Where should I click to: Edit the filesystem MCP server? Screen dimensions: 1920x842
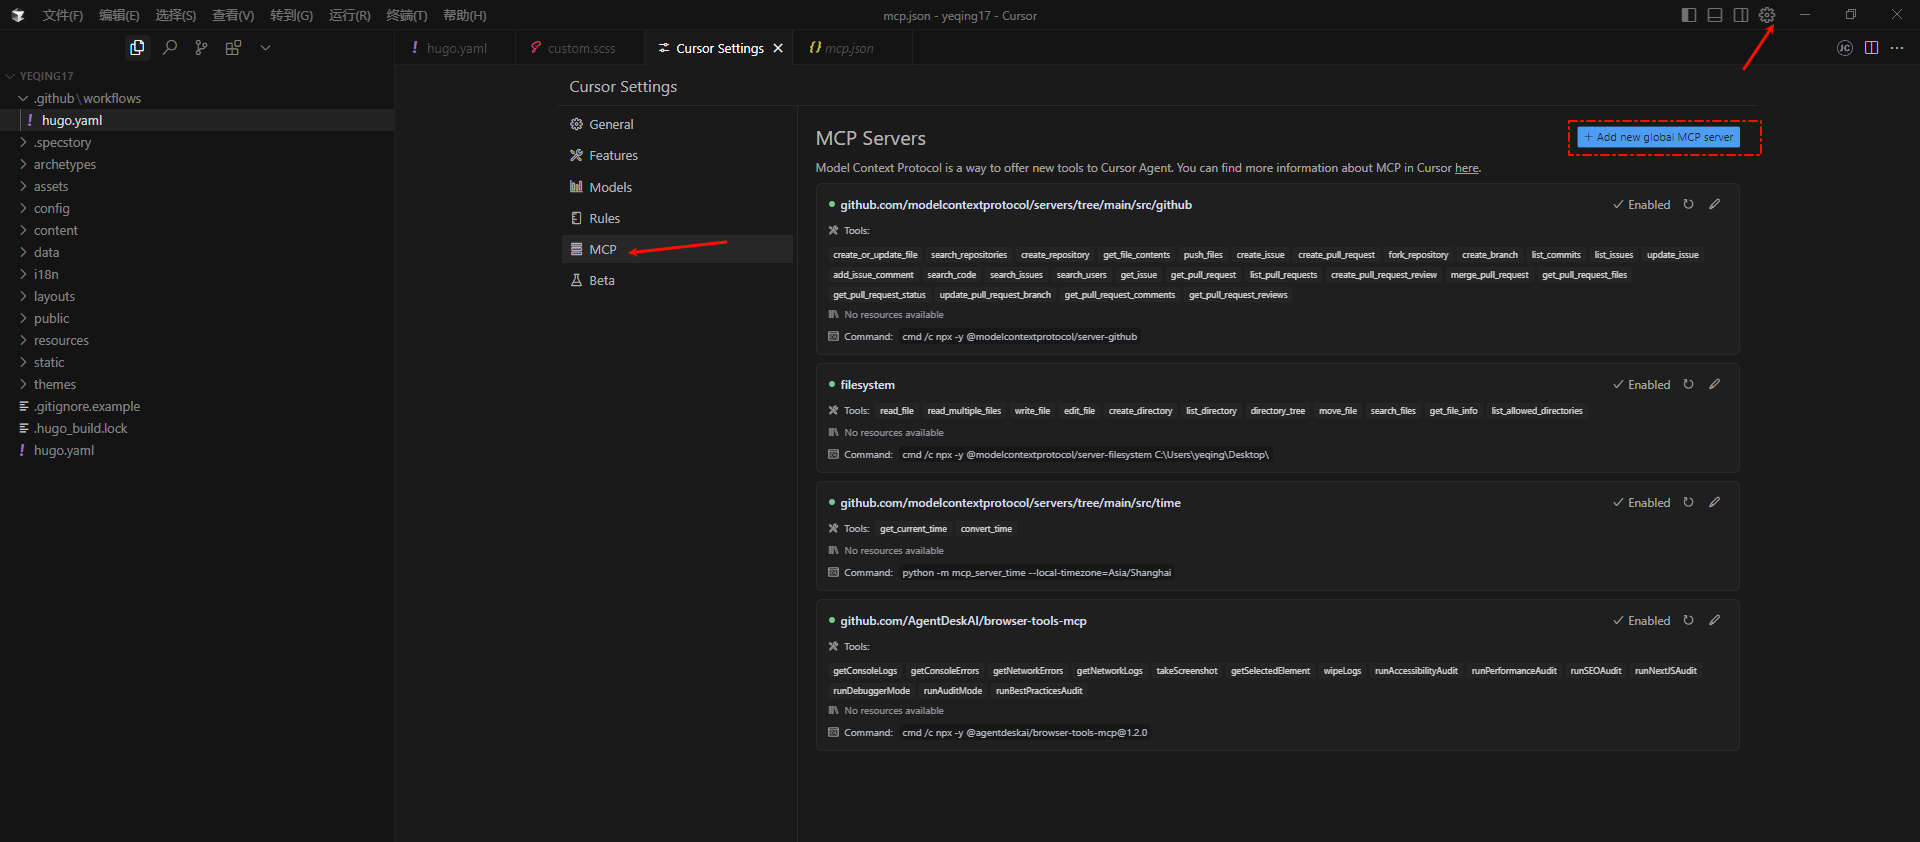tap(1714, 384)
